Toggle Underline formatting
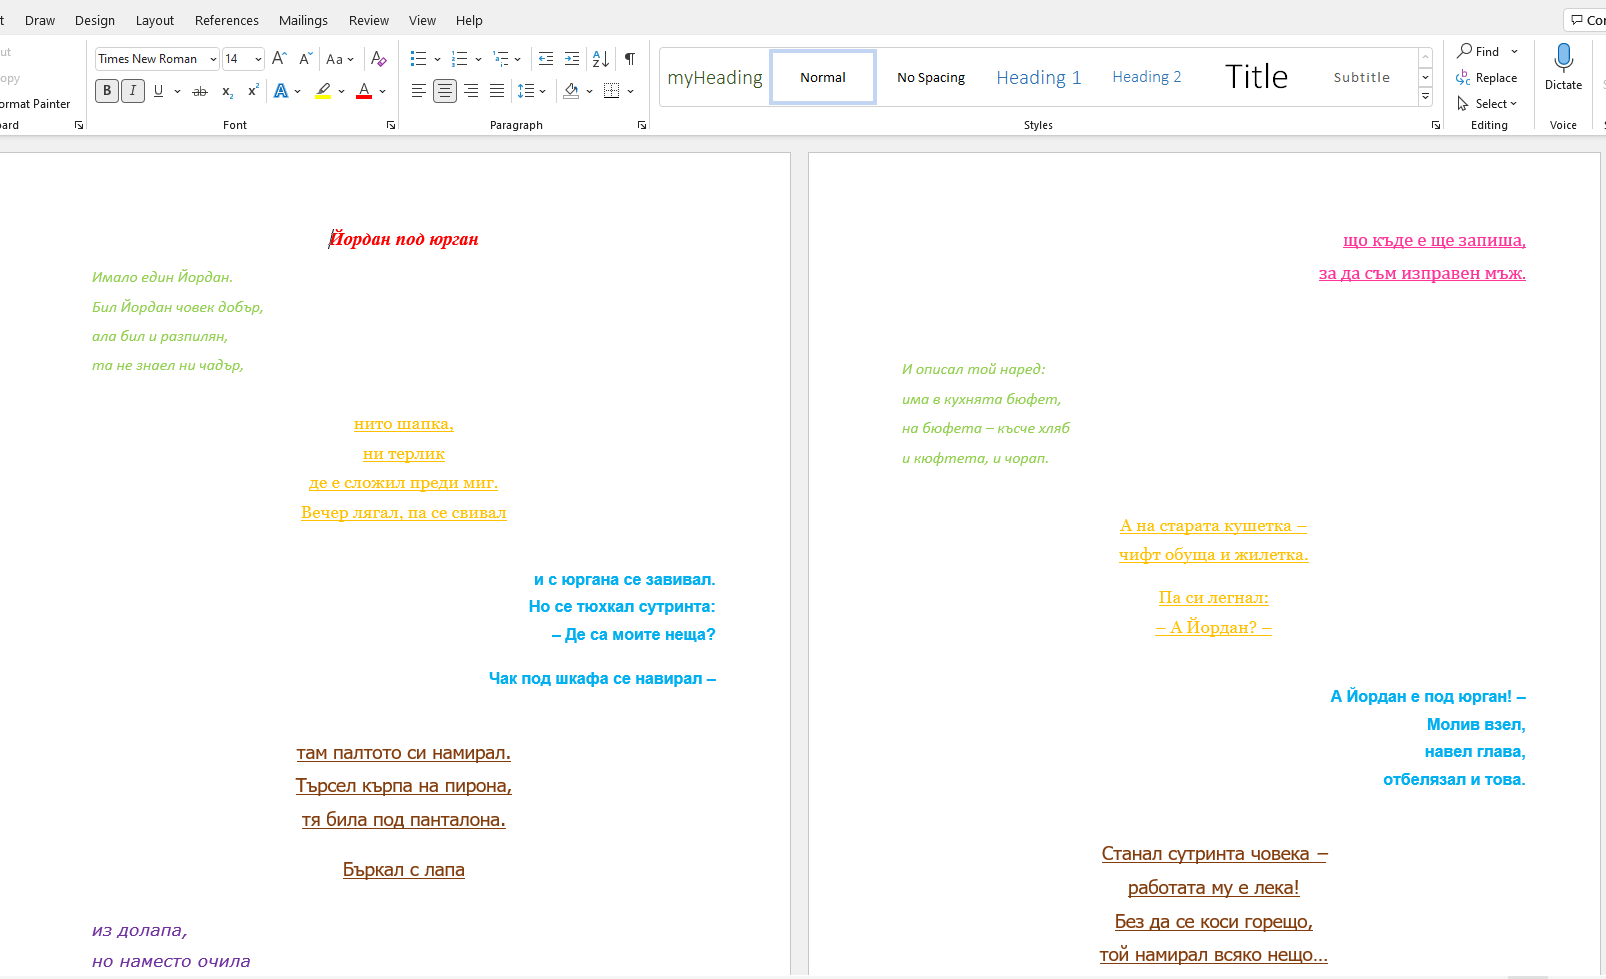The width and height of the screenshot is (1606, 979). coord(158,91)
